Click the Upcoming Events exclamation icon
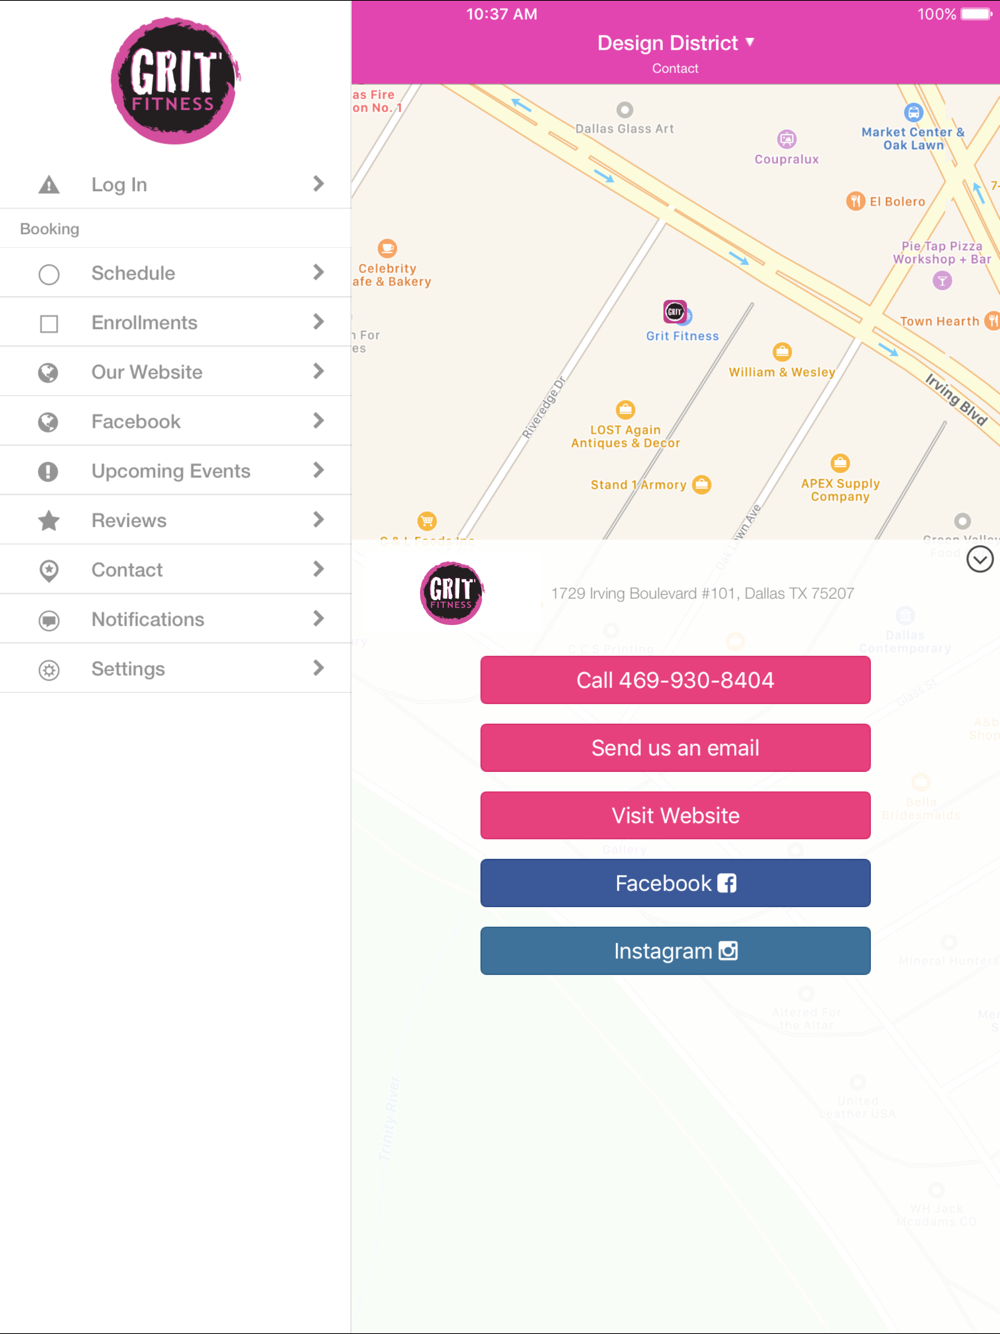1000x1334 pixels. [48, 472]
